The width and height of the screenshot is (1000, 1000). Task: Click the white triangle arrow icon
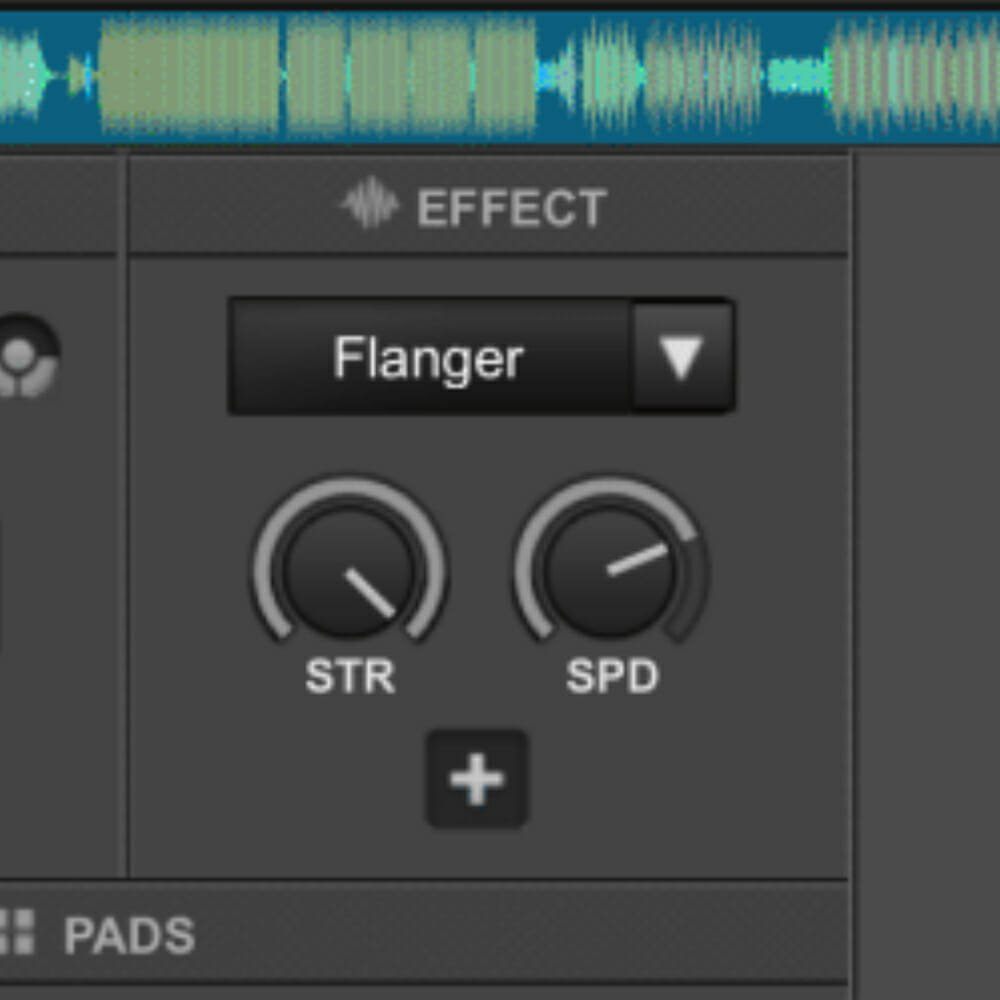tap(682, 357)
